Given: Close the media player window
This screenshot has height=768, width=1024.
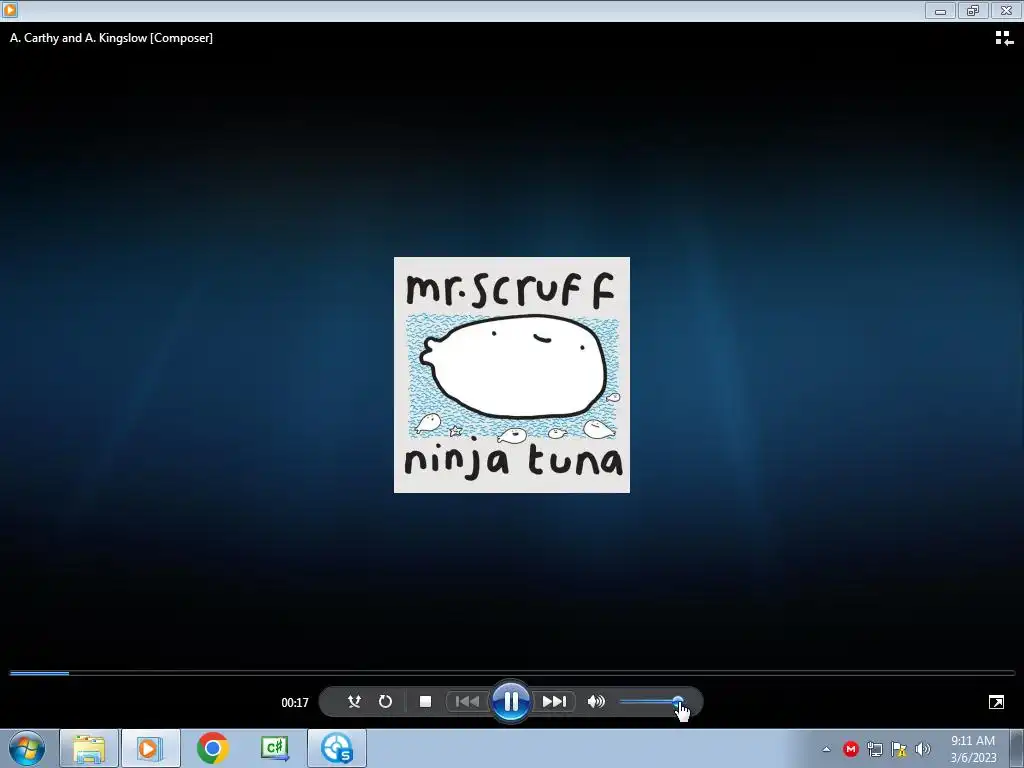Looking at the screenshot, I should tap(1006, 10).
